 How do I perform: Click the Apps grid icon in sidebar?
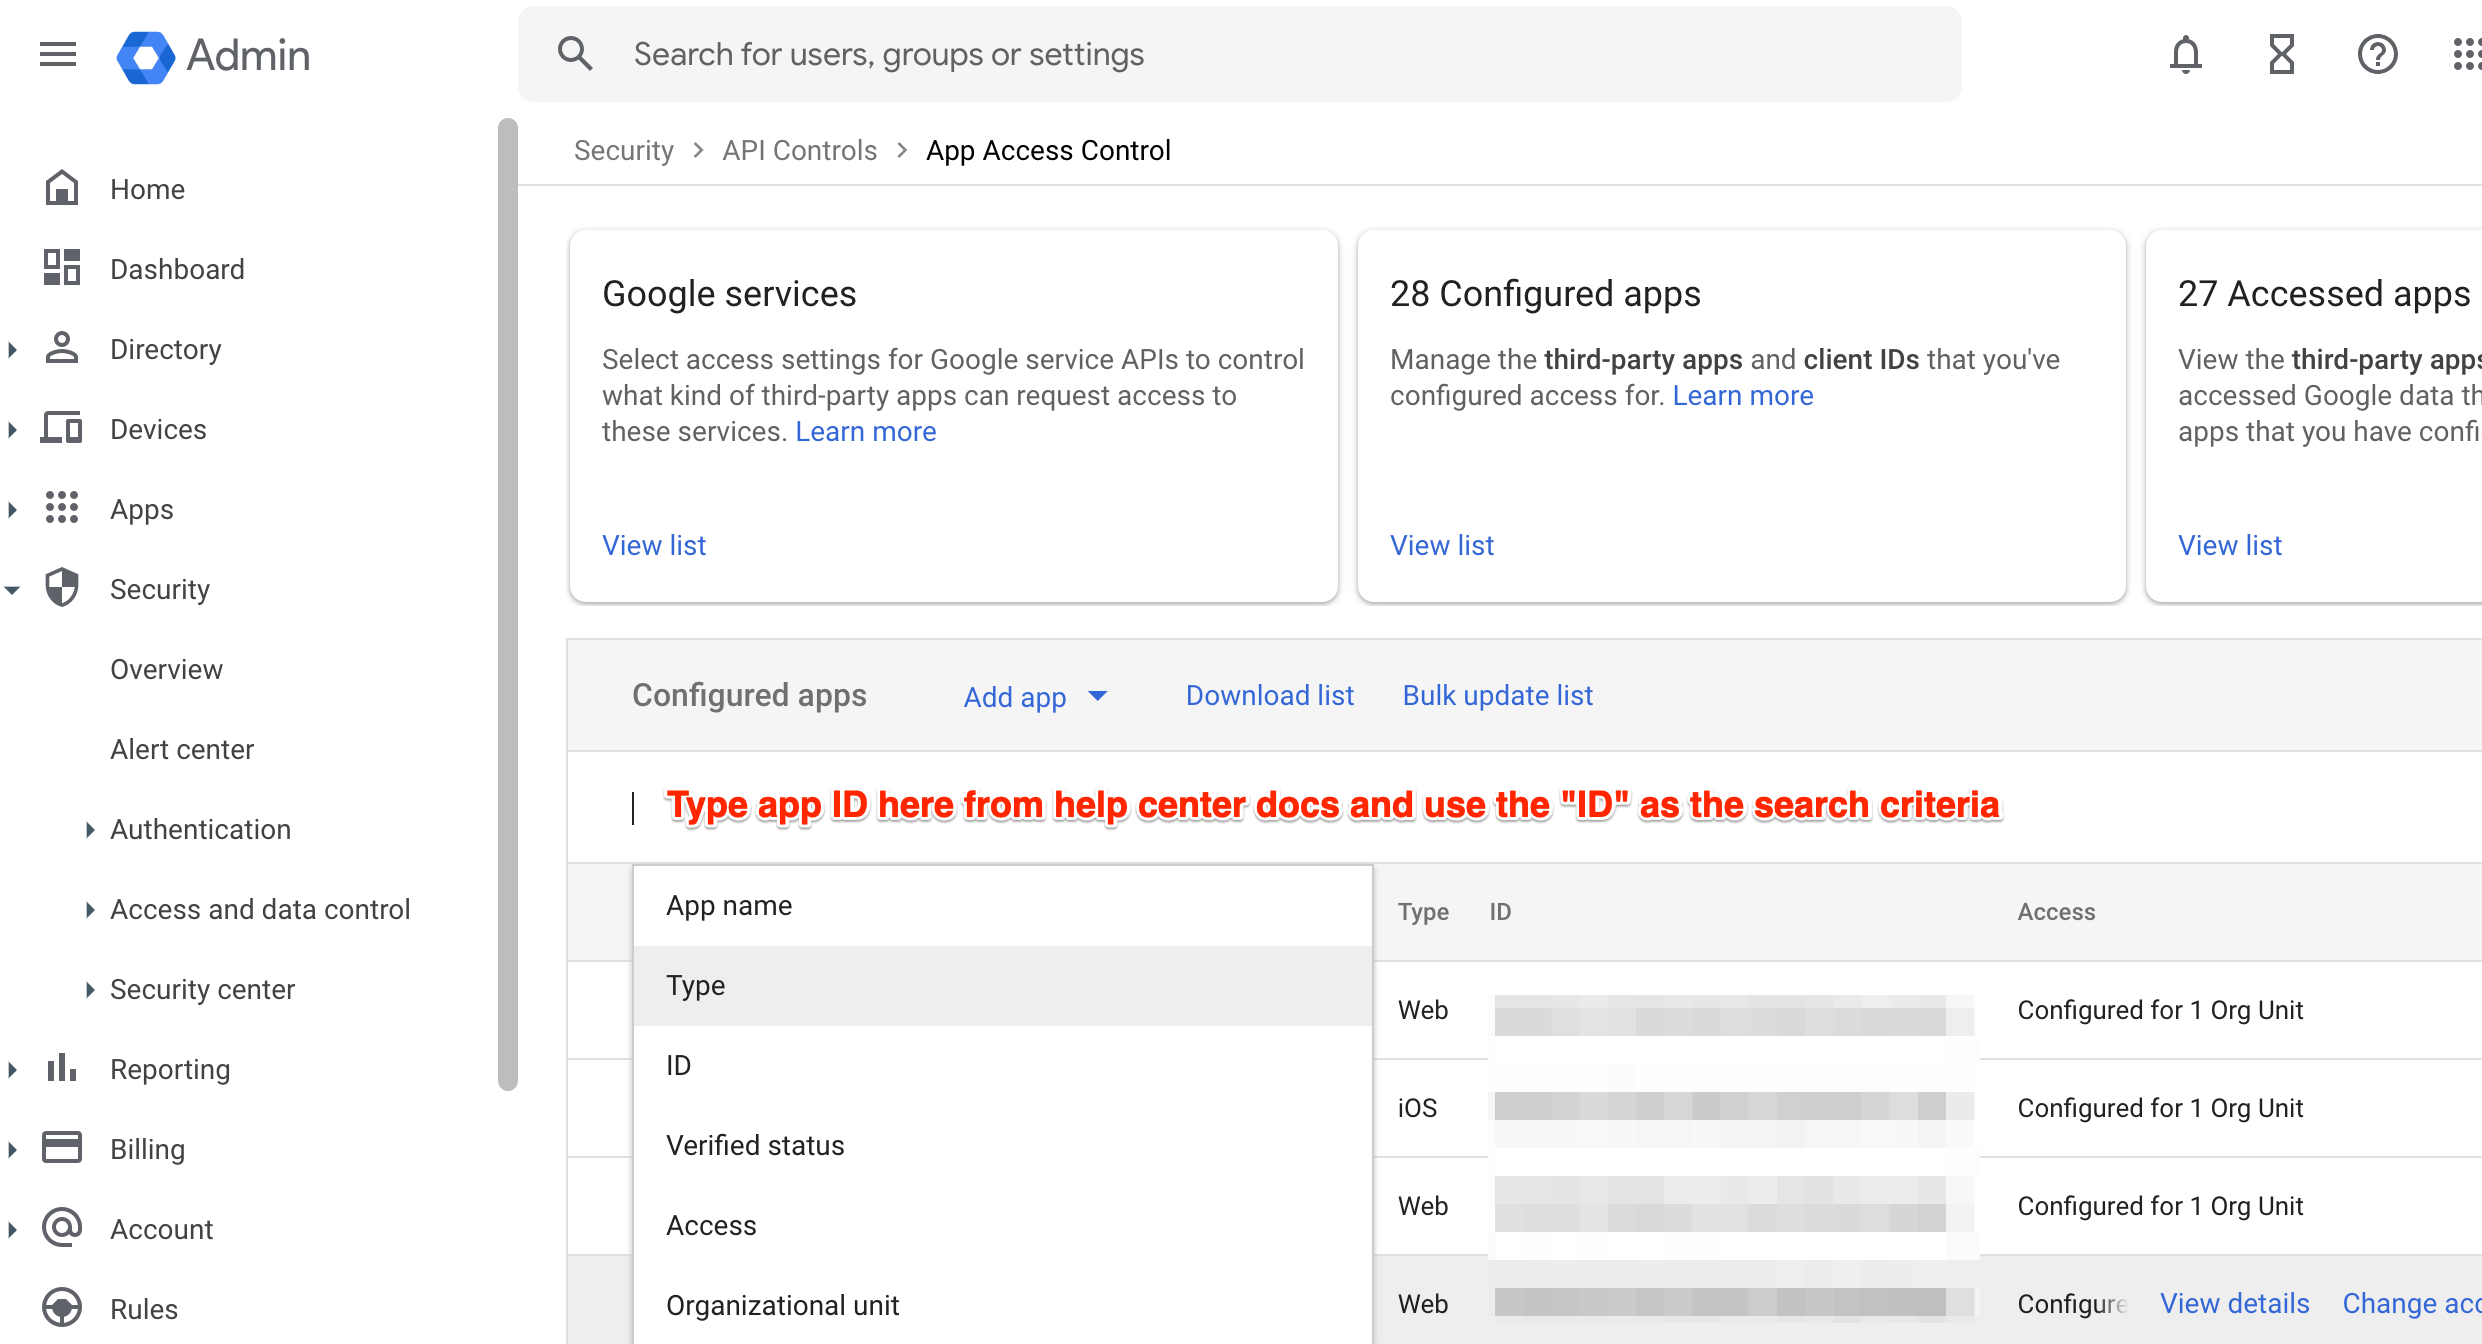(x=62, y=508)
